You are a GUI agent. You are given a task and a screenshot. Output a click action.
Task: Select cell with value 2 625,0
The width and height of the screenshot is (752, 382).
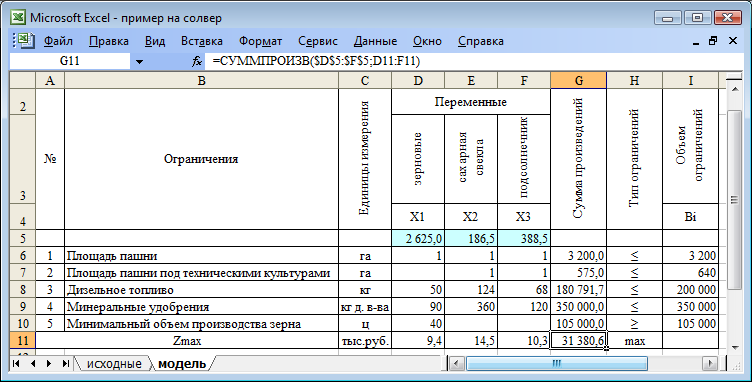point(418,238)
